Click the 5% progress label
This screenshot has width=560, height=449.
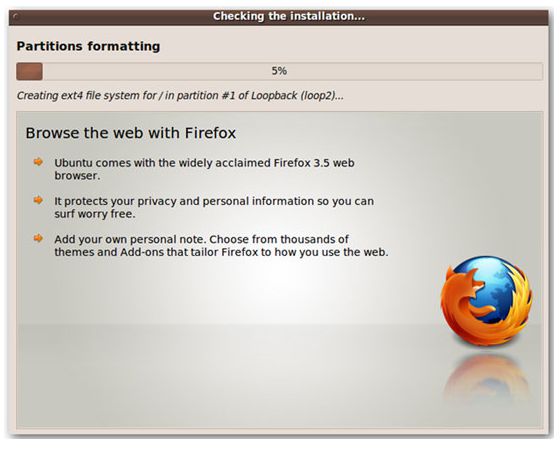click(x=279, y=71)
